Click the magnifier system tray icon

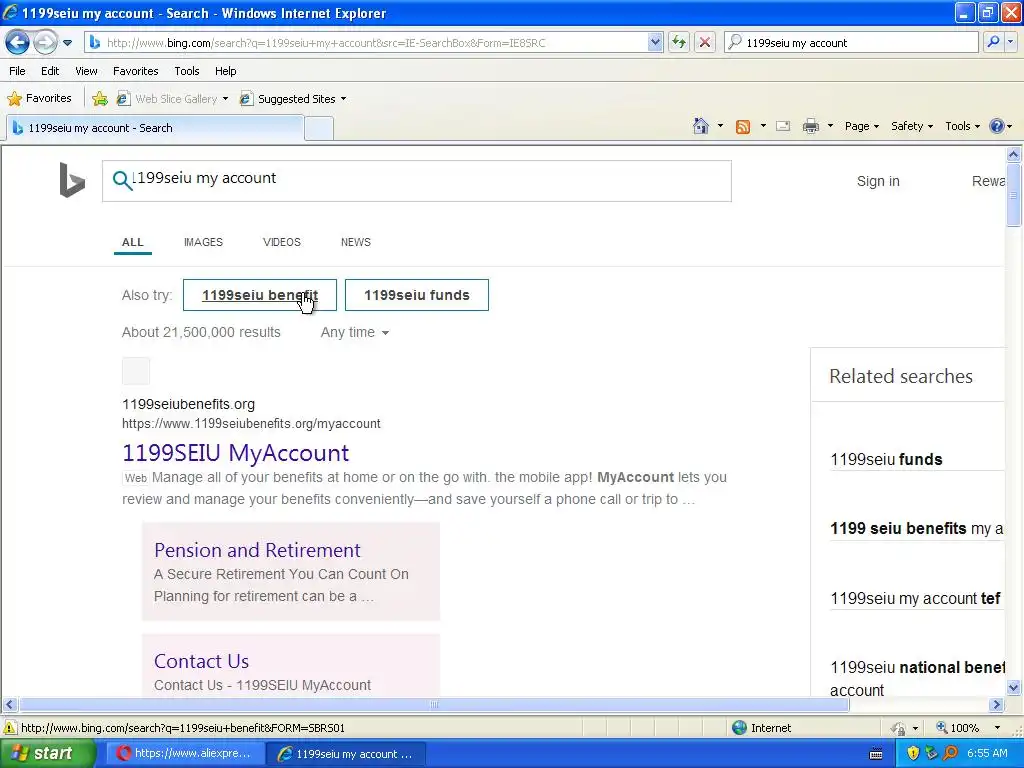pyautogui.click(x=951, y=753)
